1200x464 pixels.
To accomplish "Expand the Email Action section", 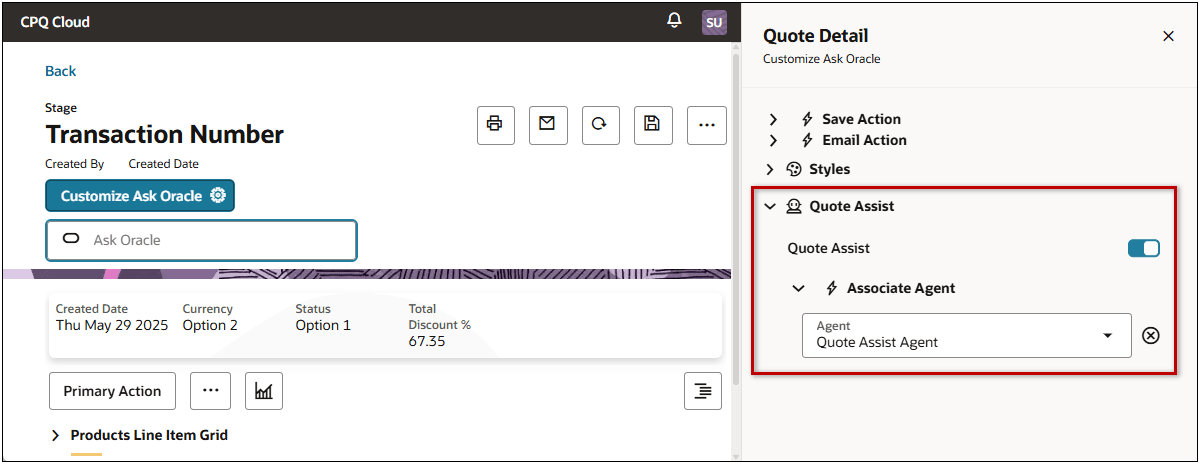I will tap(773, 140).
